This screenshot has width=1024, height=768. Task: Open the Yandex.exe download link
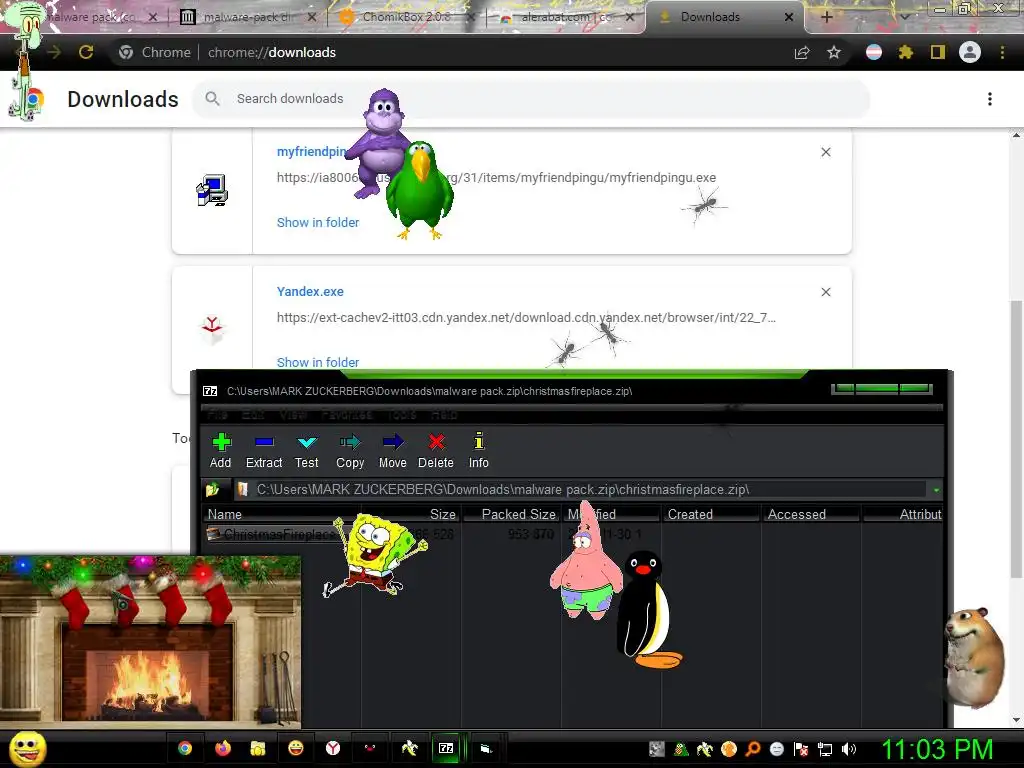coord(310,292)
